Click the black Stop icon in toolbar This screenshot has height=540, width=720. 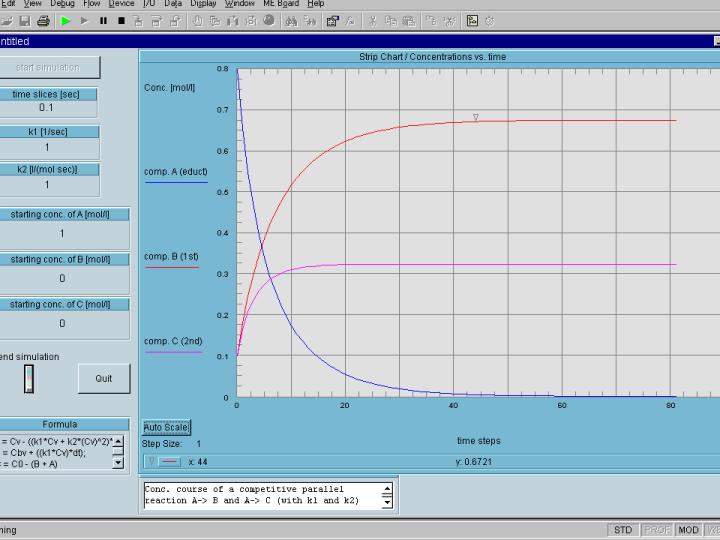[121, 20]
